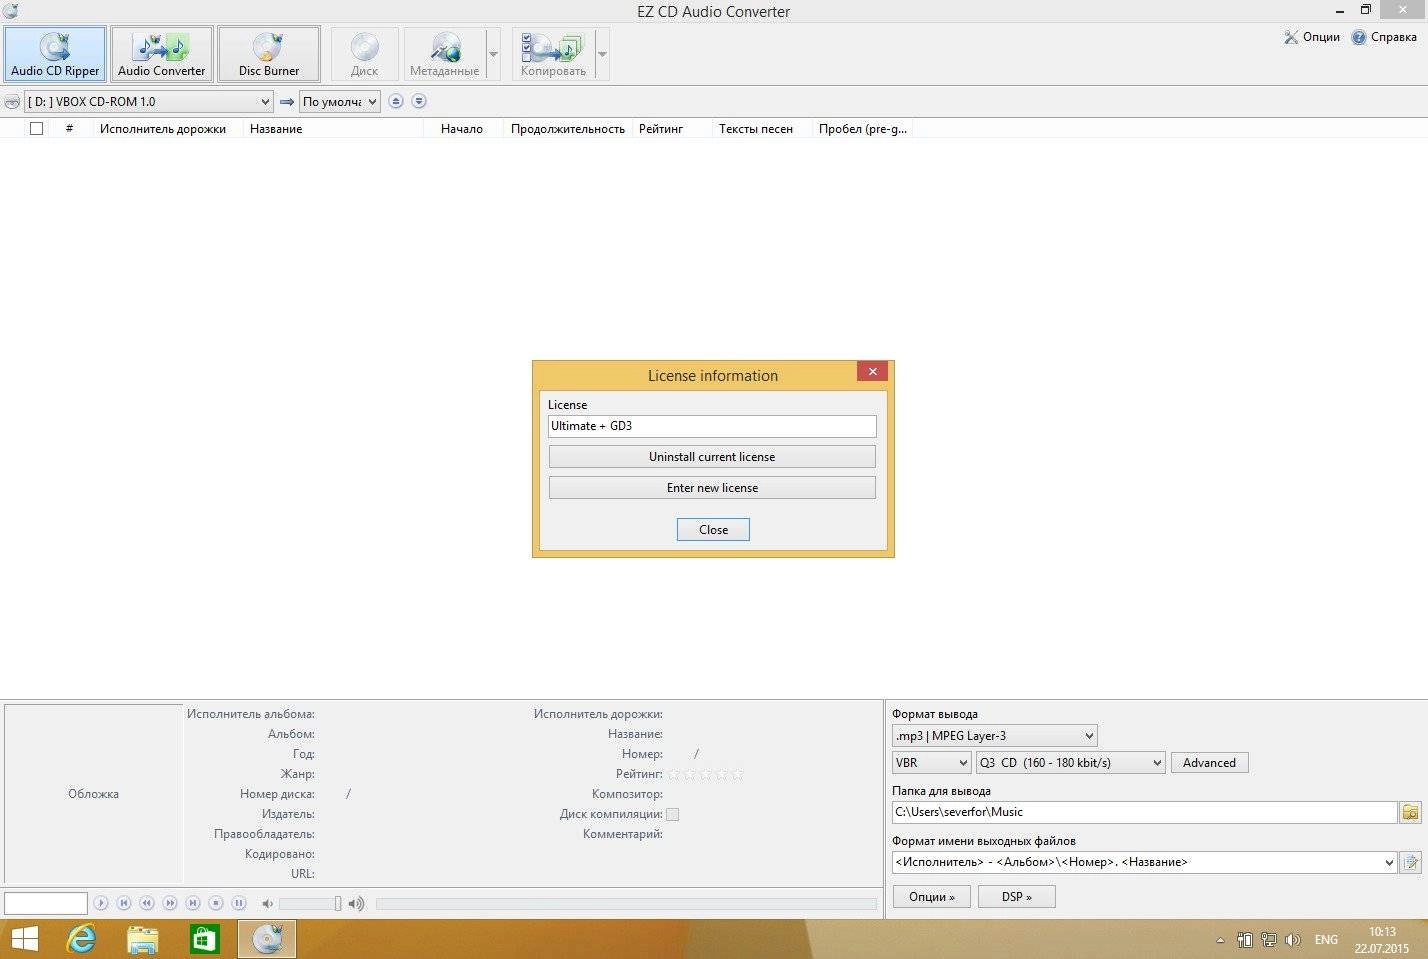1428x959 pixels.
Task: Set the Рейтинг stars
Action: coord(706,774)
